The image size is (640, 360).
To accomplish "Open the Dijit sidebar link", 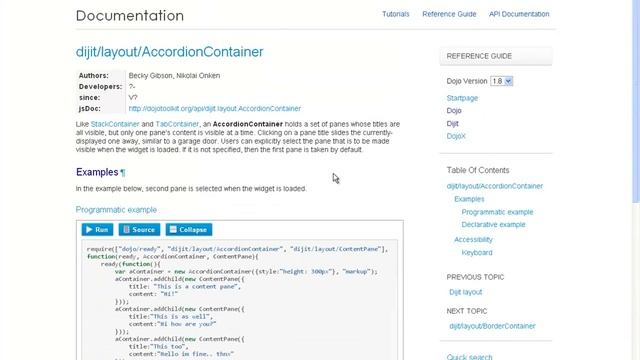I will pyautogui.click(x=452, y=123).
